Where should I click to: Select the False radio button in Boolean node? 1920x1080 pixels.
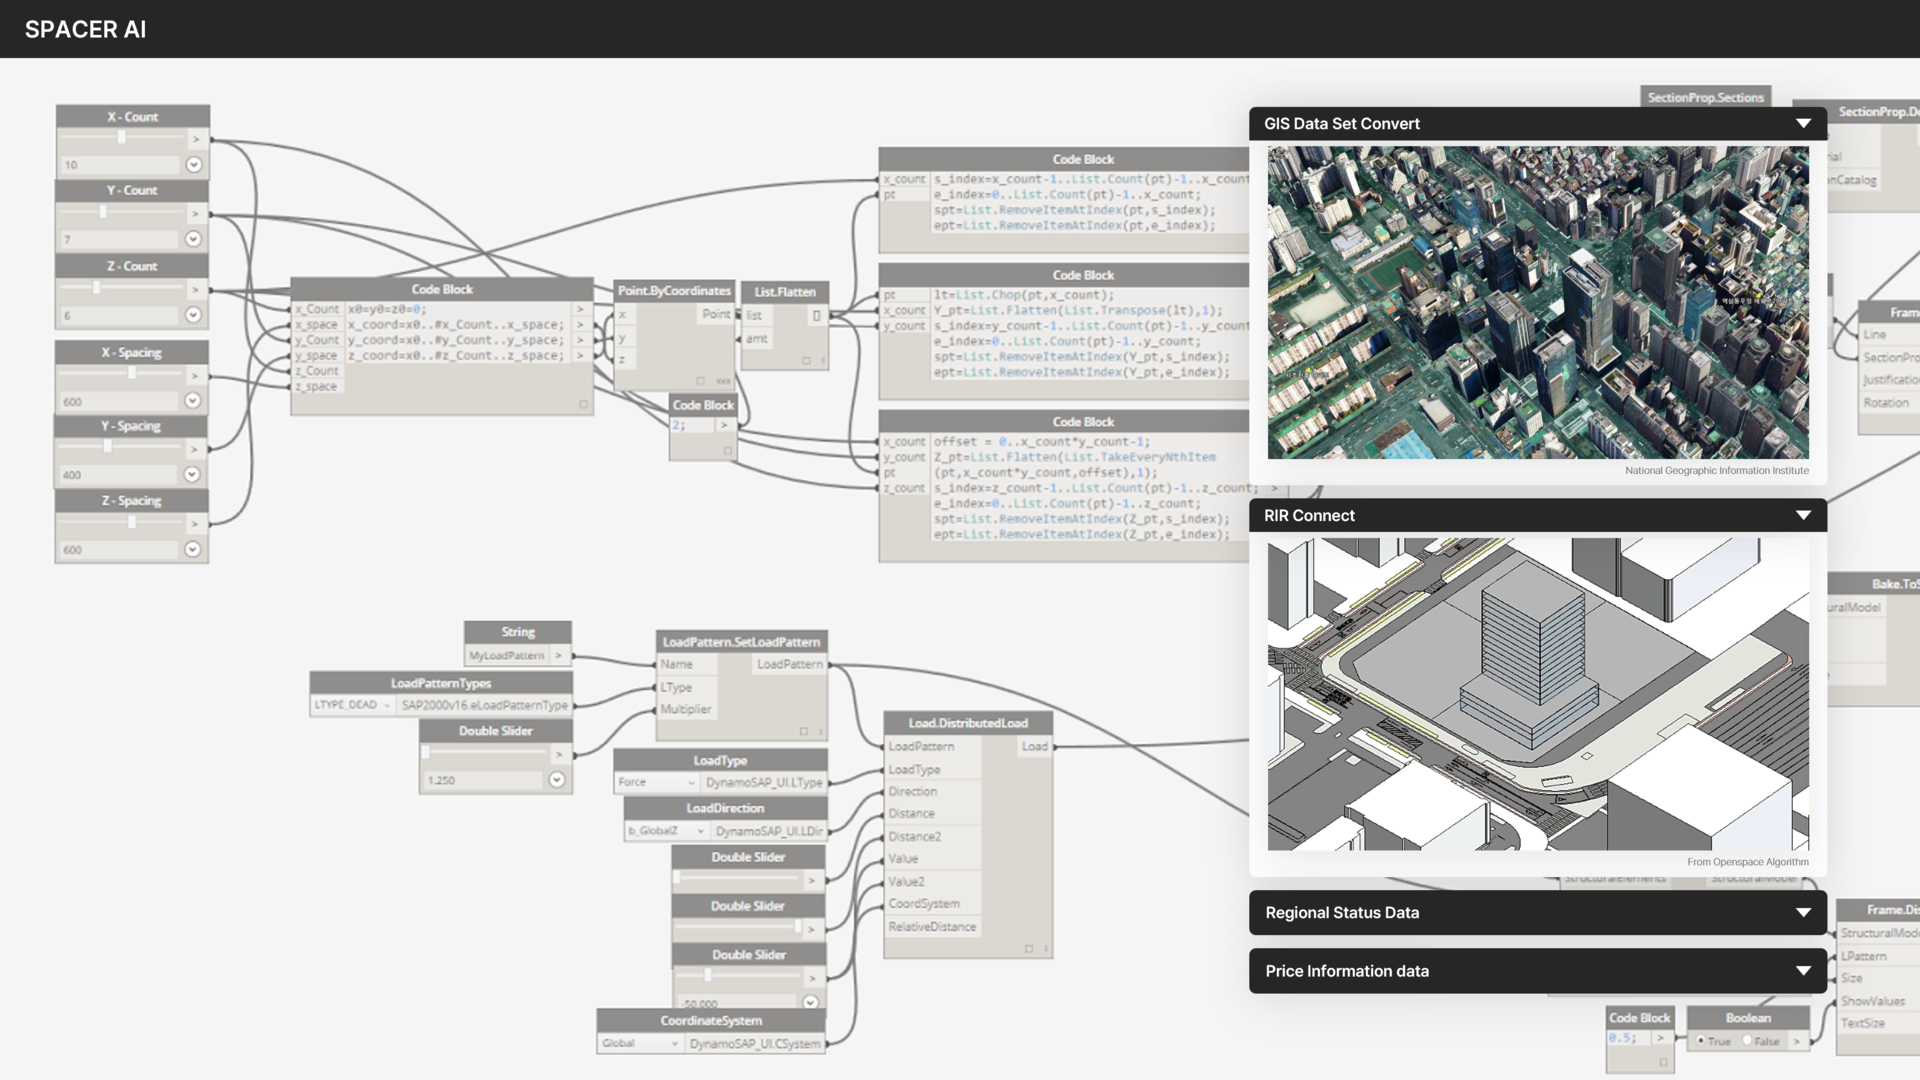coord(1748,1041)
